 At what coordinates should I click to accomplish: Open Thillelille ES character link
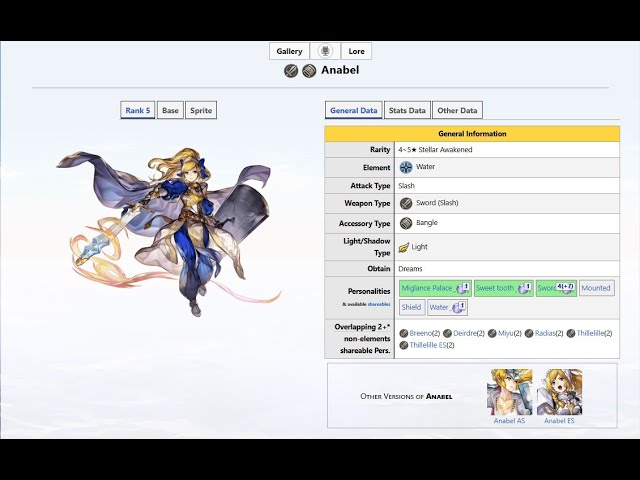coord(428,345)
